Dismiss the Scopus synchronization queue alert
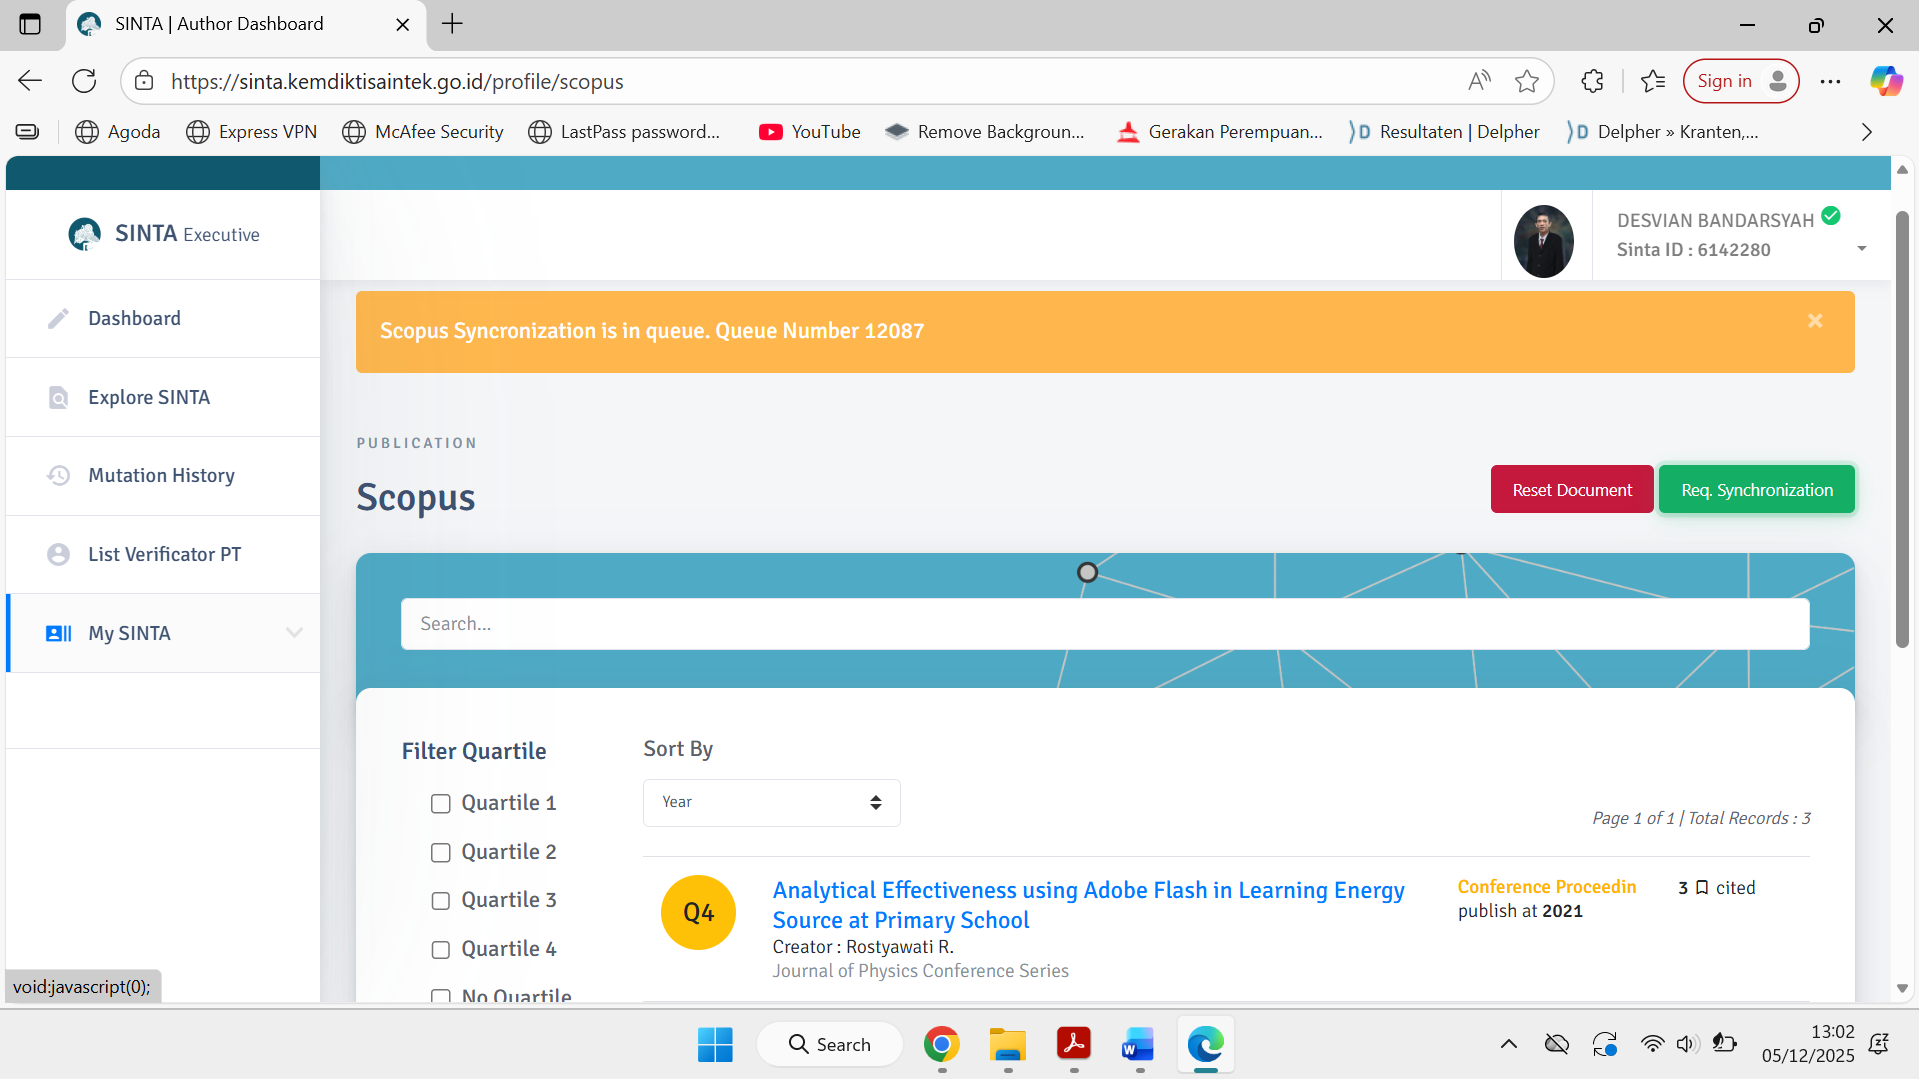This screenshot has height=1079, width=1919. tap(1815, 321)
